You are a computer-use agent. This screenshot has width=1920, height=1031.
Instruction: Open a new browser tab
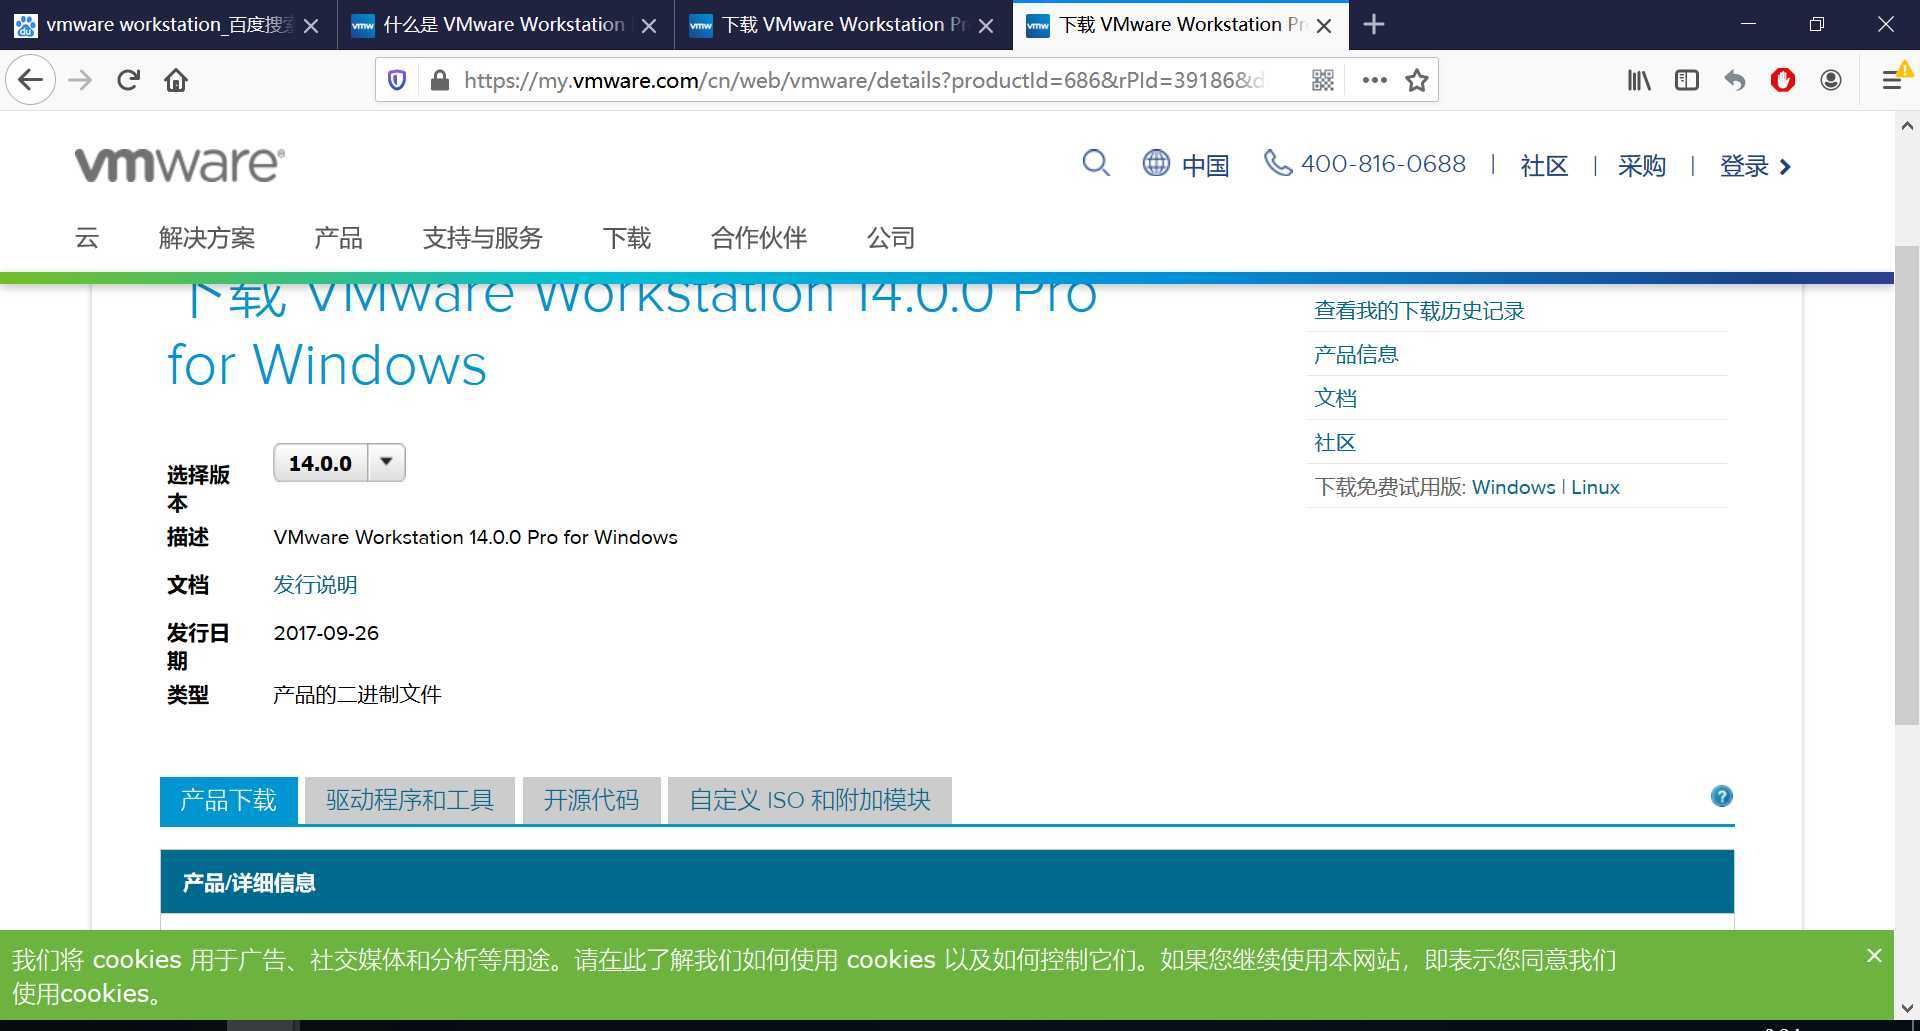pyautogui.click(x=1374, y=24)
